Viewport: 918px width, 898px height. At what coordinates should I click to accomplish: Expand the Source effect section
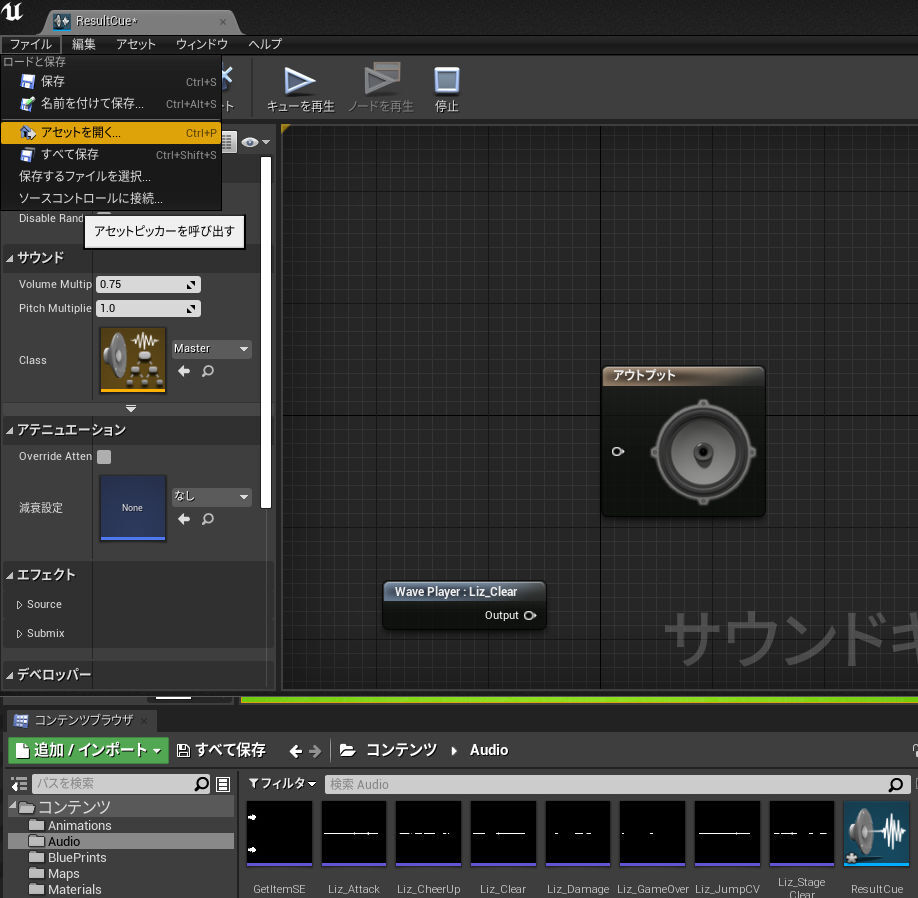click(20, 605)
